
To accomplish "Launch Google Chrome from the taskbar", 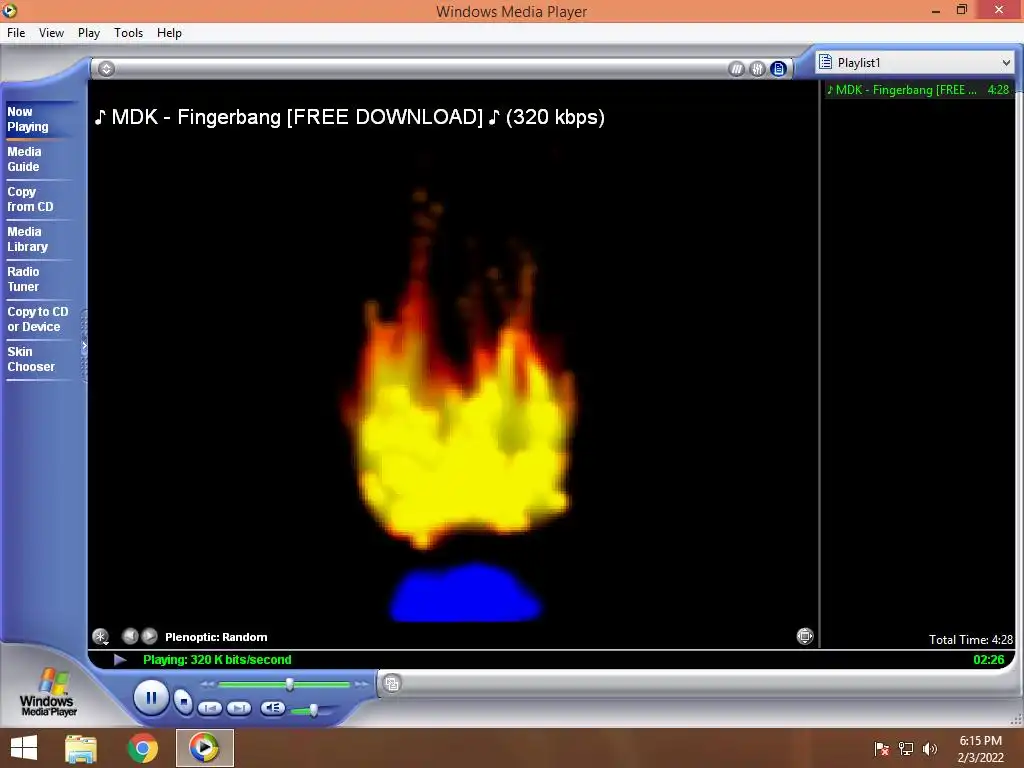I will 142,748.
